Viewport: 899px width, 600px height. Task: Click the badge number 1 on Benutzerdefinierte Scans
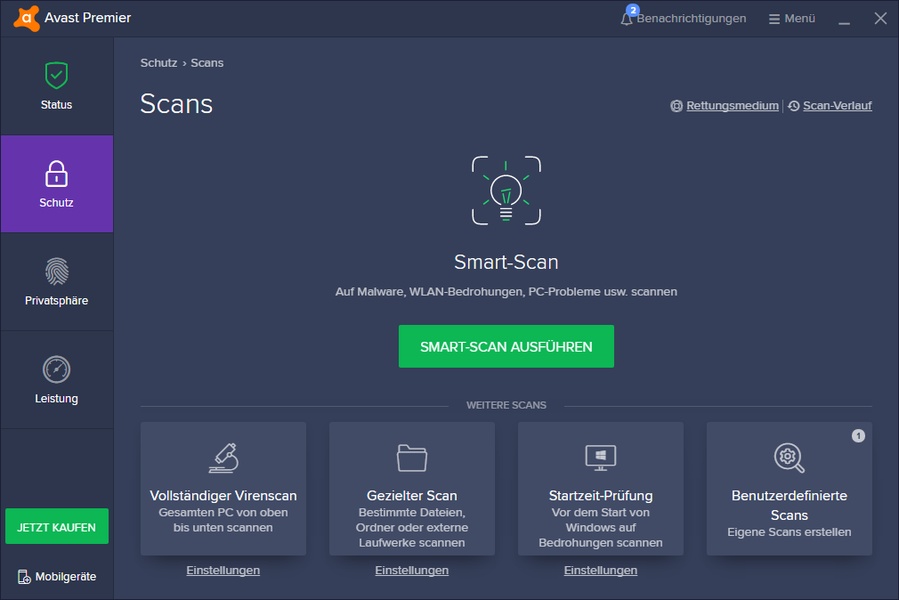(858, 436)
